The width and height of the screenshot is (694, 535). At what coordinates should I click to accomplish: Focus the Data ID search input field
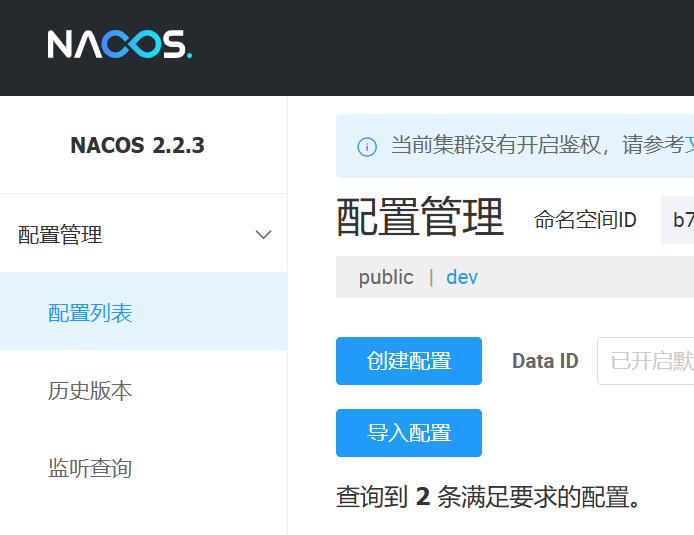click(646, 361)
